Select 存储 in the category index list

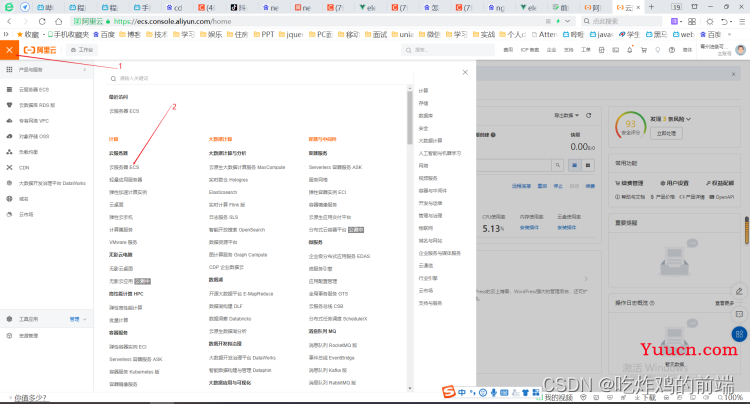point(423,103)
